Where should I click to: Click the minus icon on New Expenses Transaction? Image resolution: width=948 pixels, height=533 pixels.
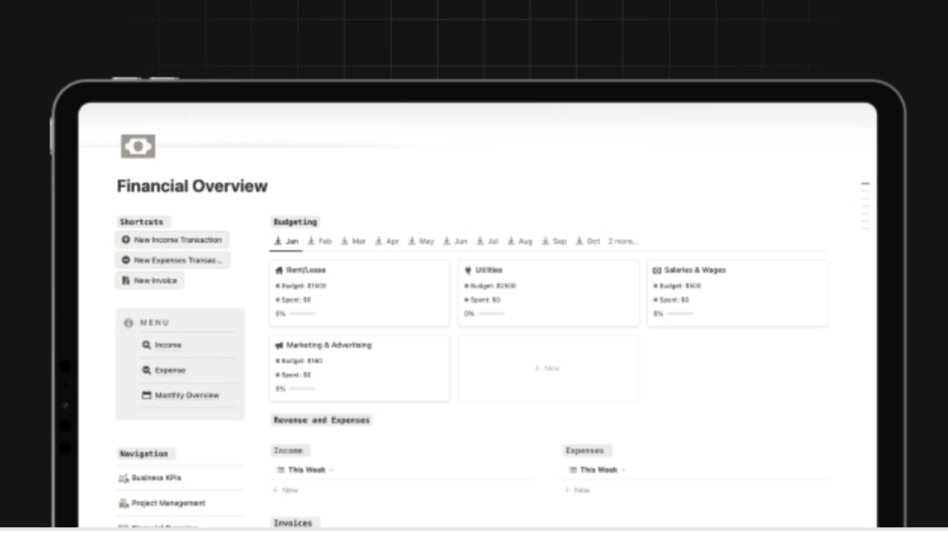(x=126, y=260)
